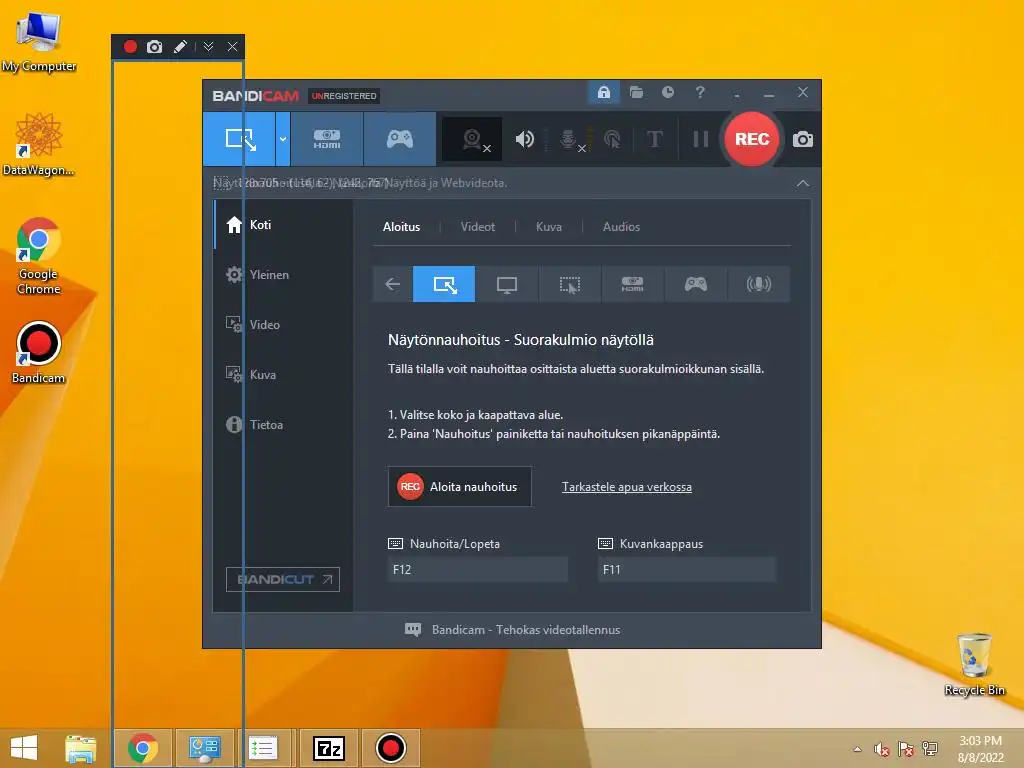This screenshot has height=768, width=1024.
Task: Switch to Videot tab
Action: coord(477,227)
